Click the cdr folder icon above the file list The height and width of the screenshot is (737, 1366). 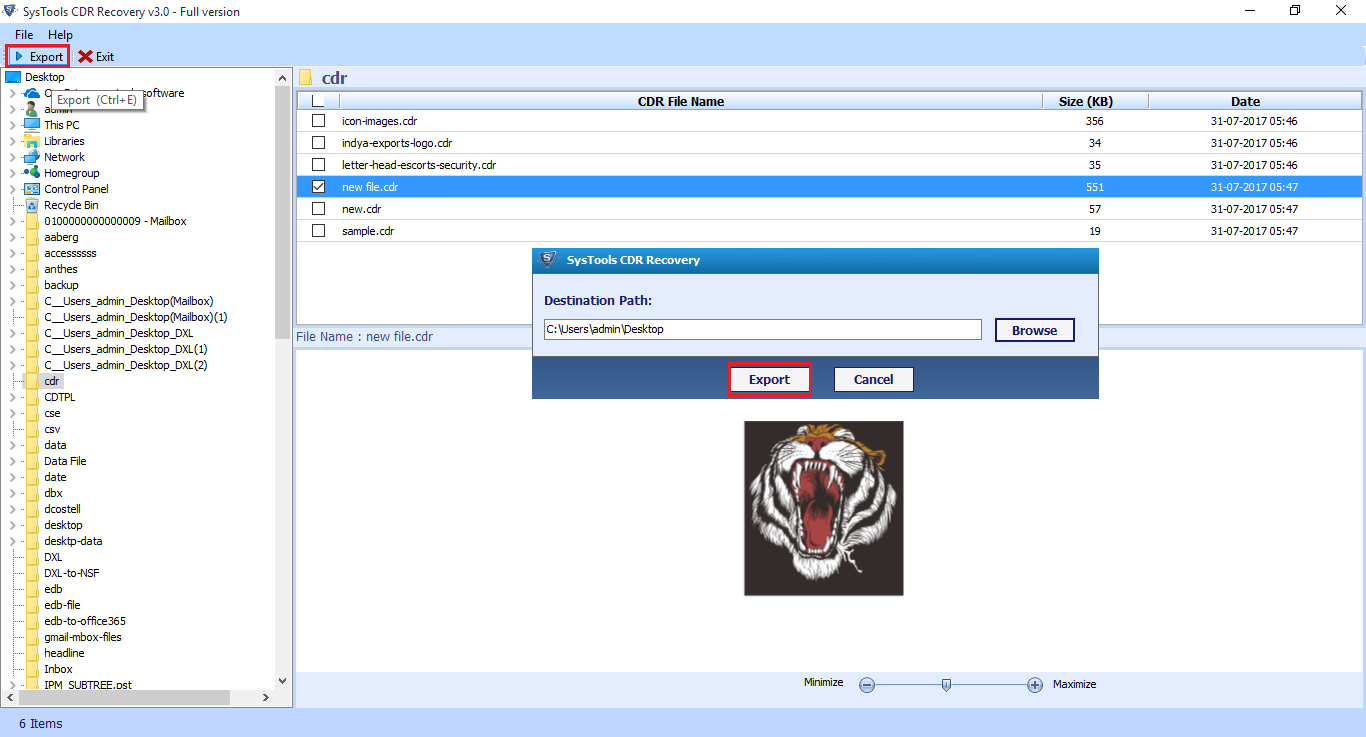tap(306, 77)
